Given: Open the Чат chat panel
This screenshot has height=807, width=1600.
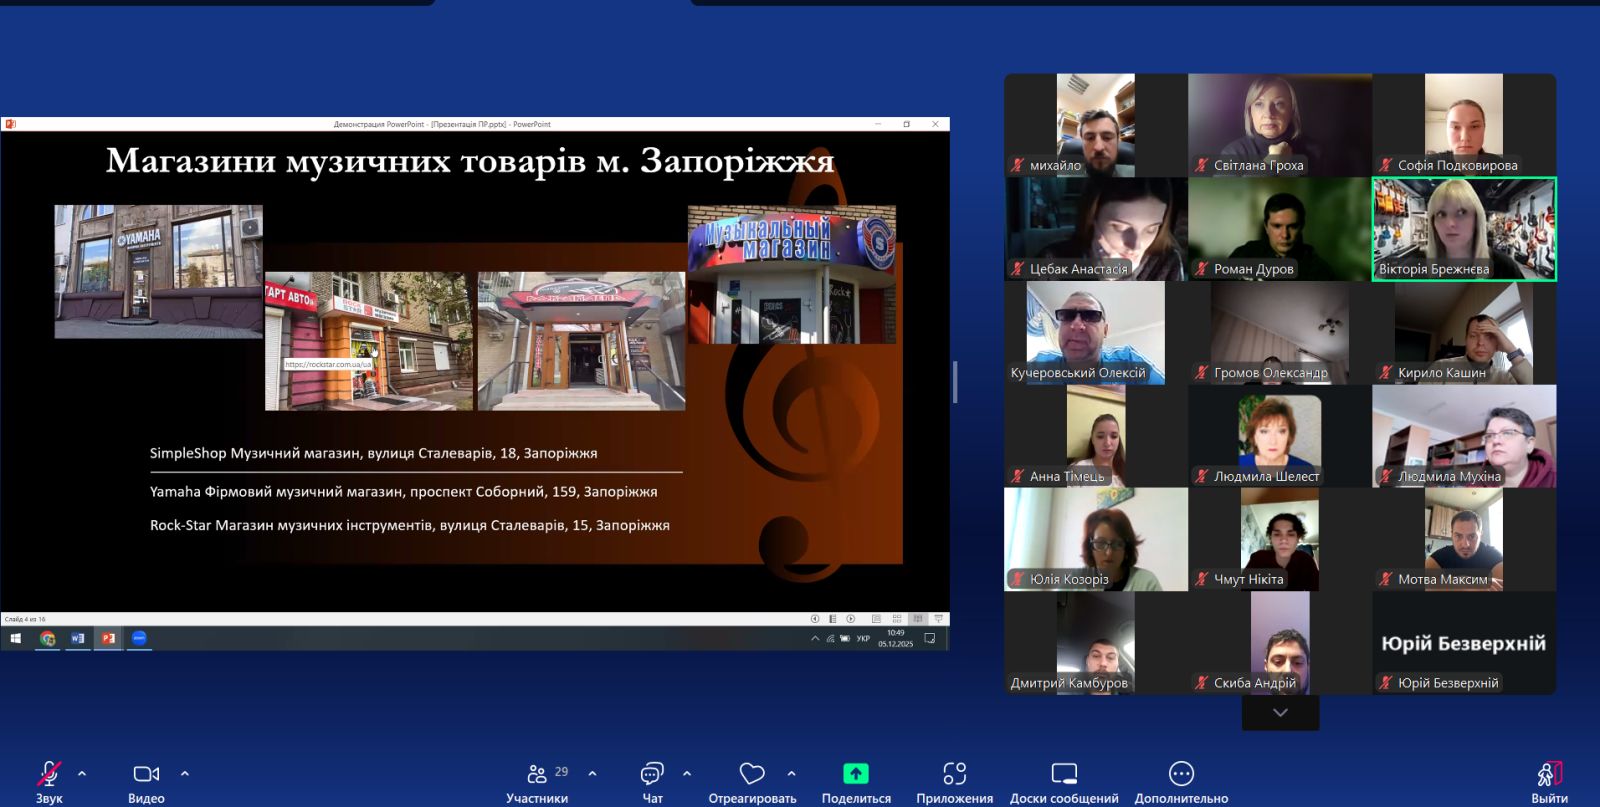Looking at the screenshot, I should click(652, 775).
